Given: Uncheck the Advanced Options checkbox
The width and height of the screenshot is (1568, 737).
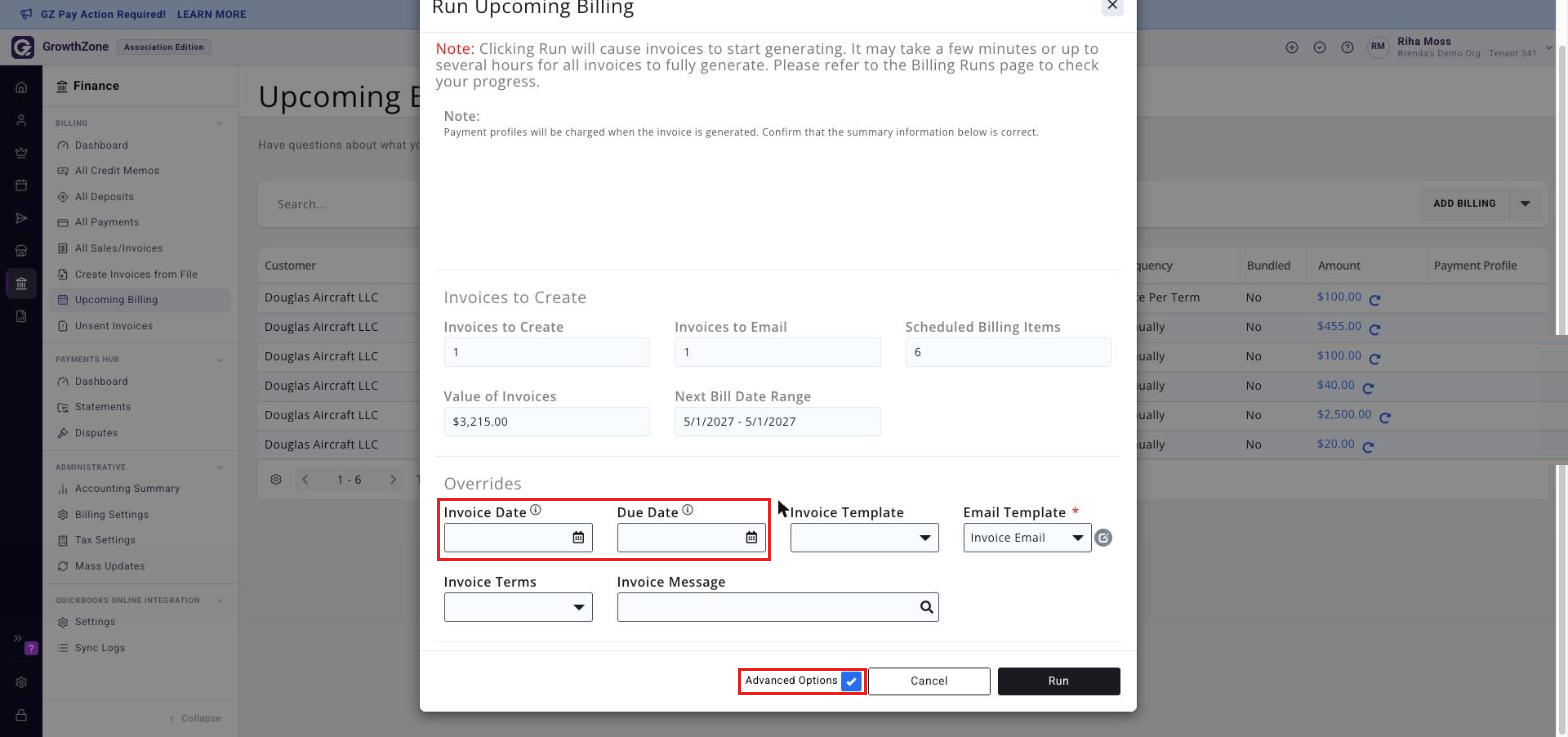Looking at the screenshot, I should [x=851, y=681].
